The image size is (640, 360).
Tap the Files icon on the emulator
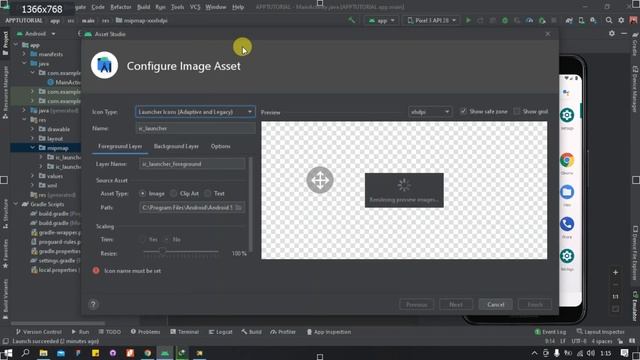coord(567,192)
